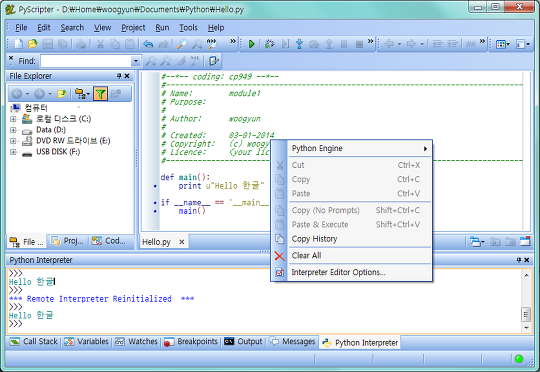The width and height of the screenshot is (540, 372).
Task: Expand the Data (D:) drive node
Action: coord(13,130)
